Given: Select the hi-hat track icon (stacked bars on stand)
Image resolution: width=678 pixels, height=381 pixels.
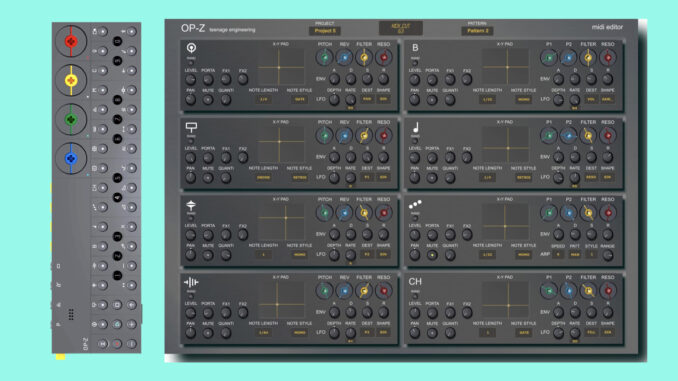Looking at the screenshot, I should tap(191, 205).
